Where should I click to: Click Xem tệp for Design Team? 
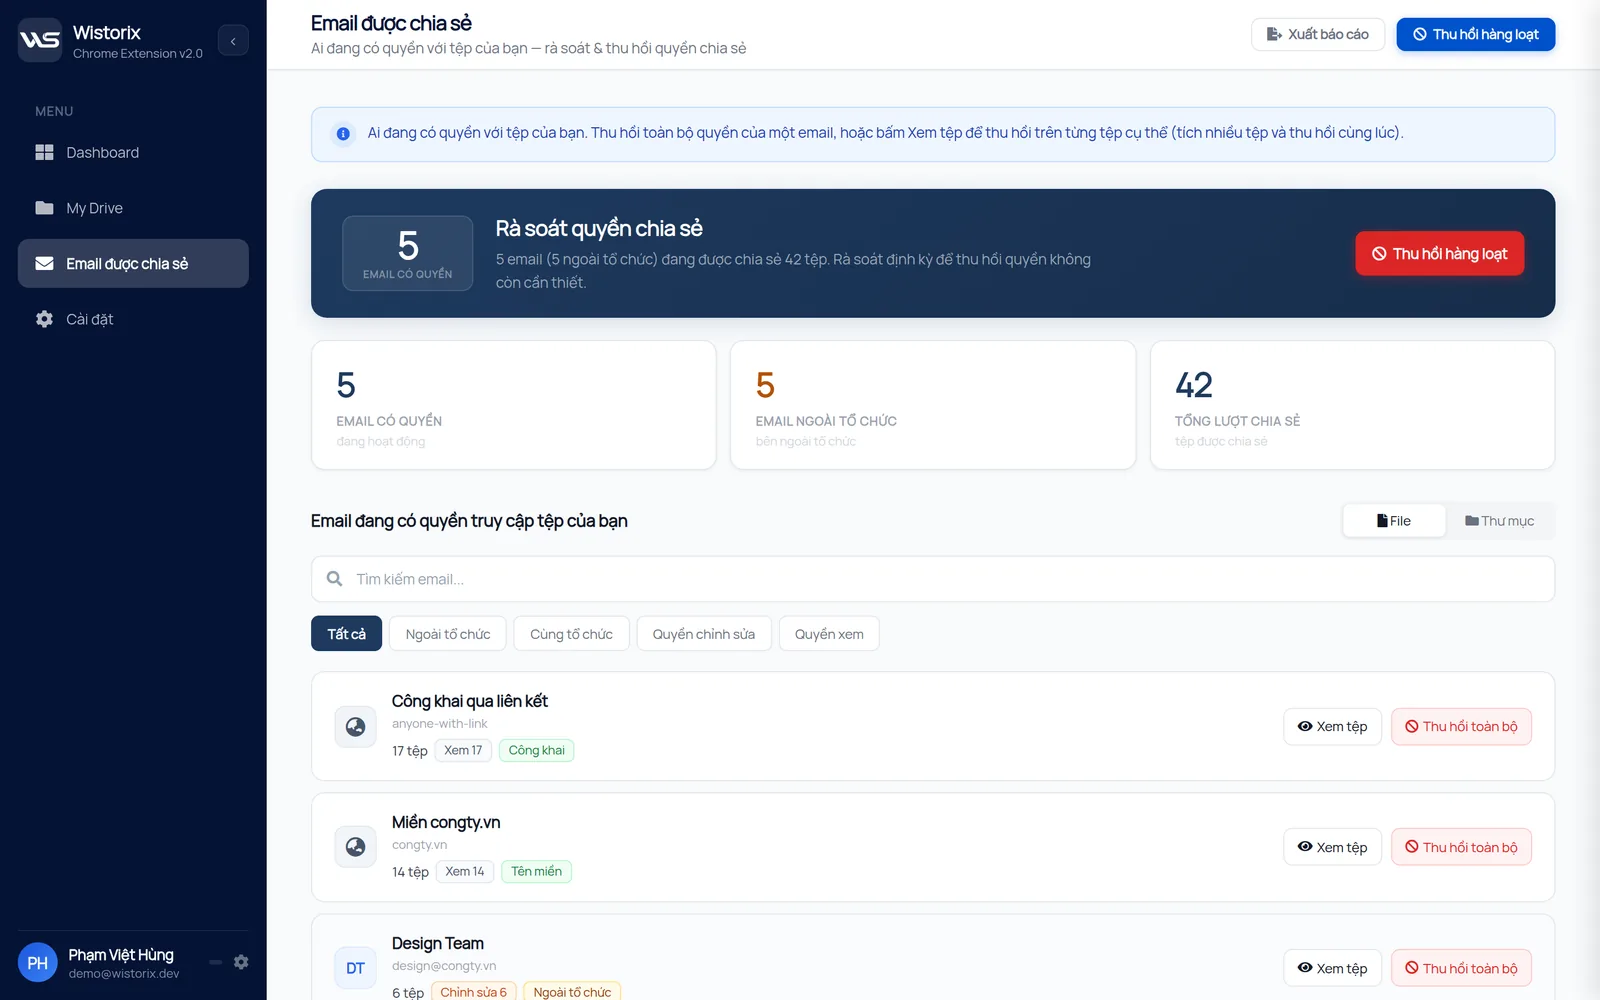pos(1332,968)
